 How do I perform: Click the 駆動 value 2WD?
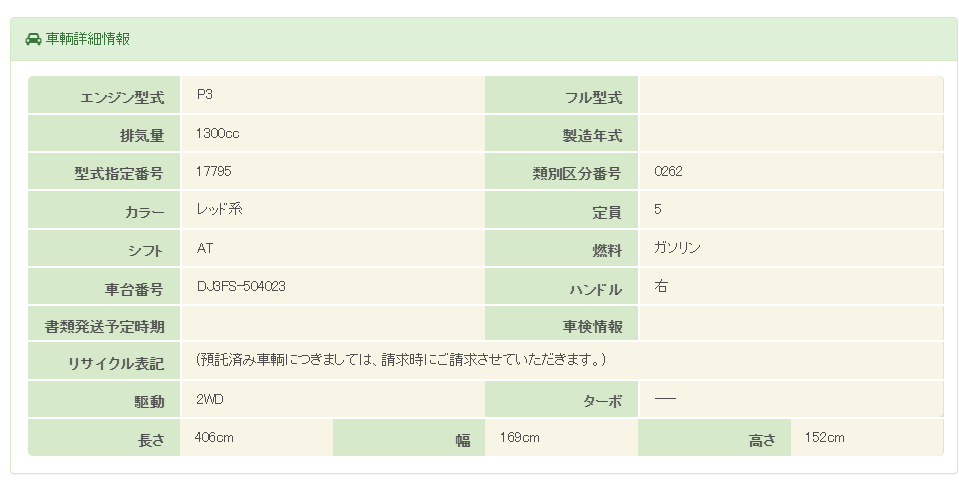point(210,399)
